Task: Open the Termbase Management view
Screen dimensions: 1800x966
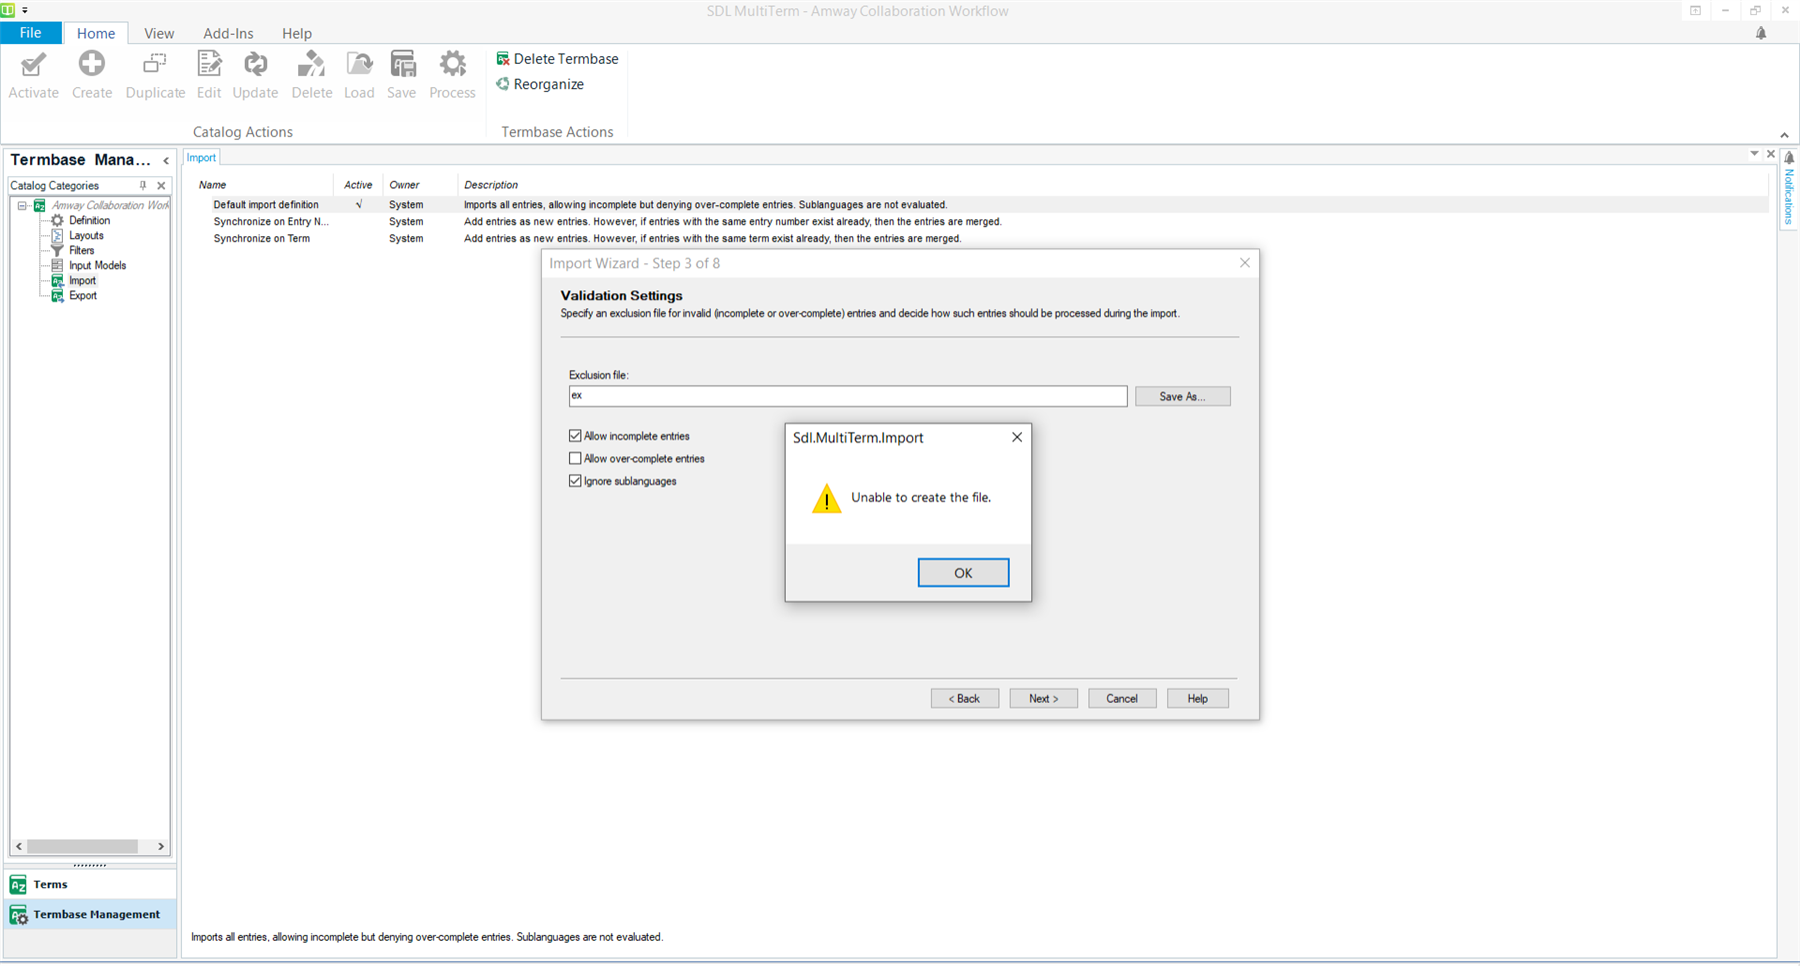Action: [x=90, y=915]
